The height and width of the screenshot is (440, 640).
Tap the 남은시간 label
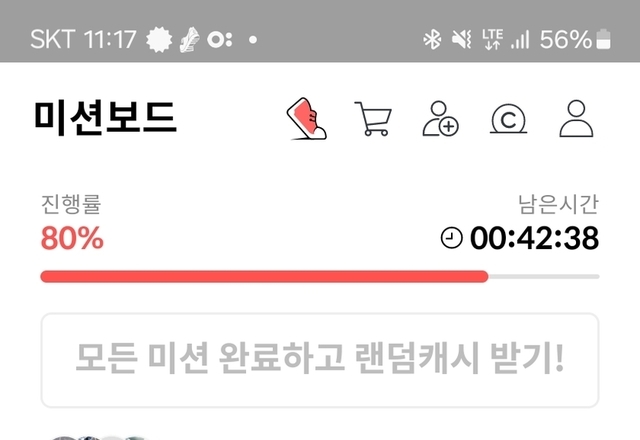tap(558, 204)
